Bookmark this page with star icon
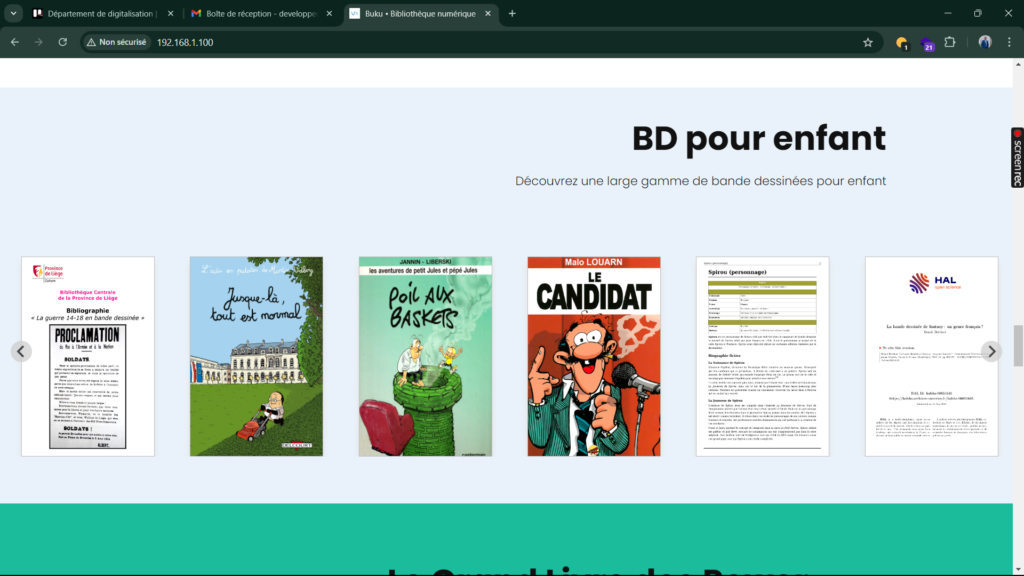The height and width of the screenshot is (576, 1024). coord(867,42)
